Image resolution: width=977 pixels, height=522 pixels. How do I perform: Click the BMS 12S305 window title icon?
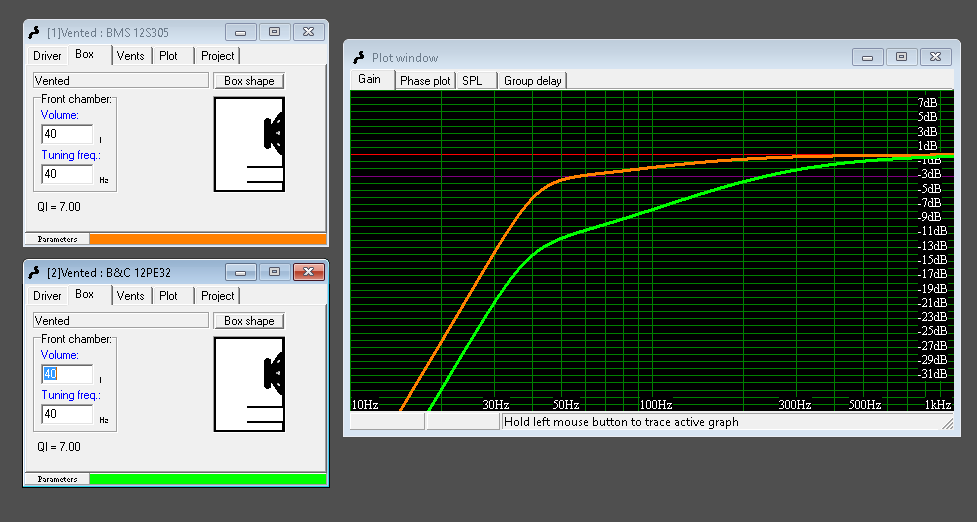point(34,32)
